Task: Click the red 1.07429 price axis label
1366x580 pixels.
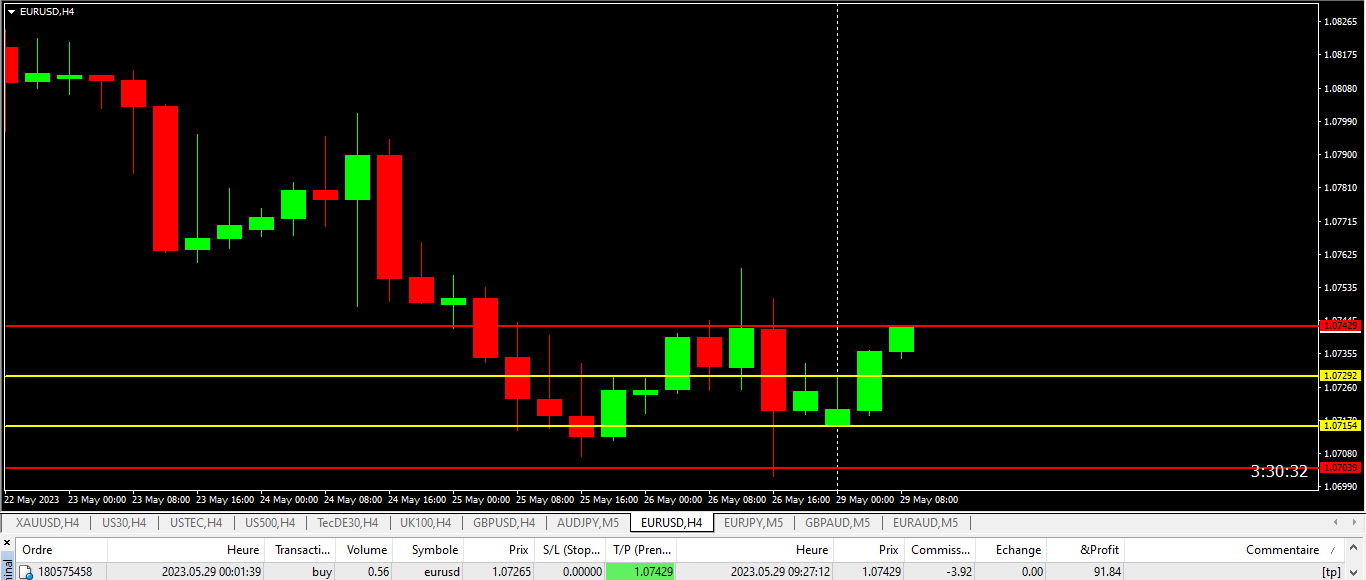Action: [1341, 325]
